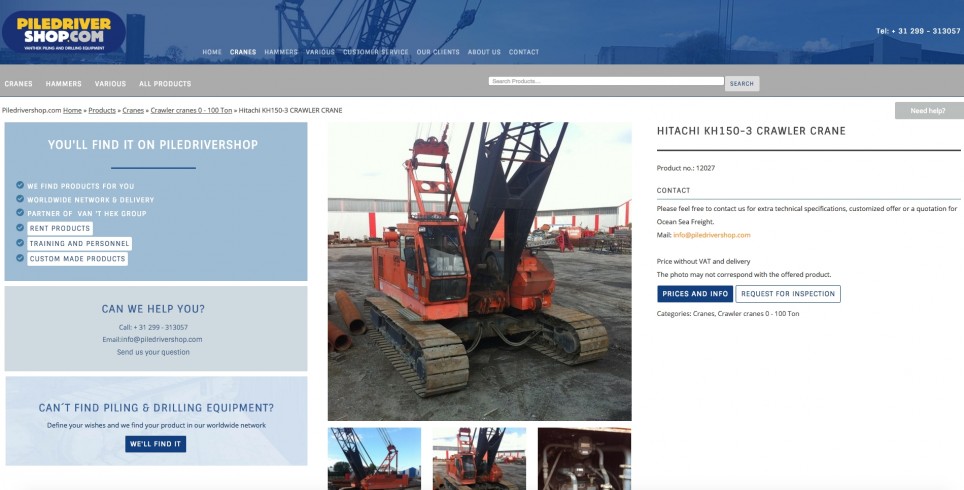The width and height of the screenshot is (964, 490).
Task: Click the email address in Can We Help You box
Action: (x=162, y=339)
